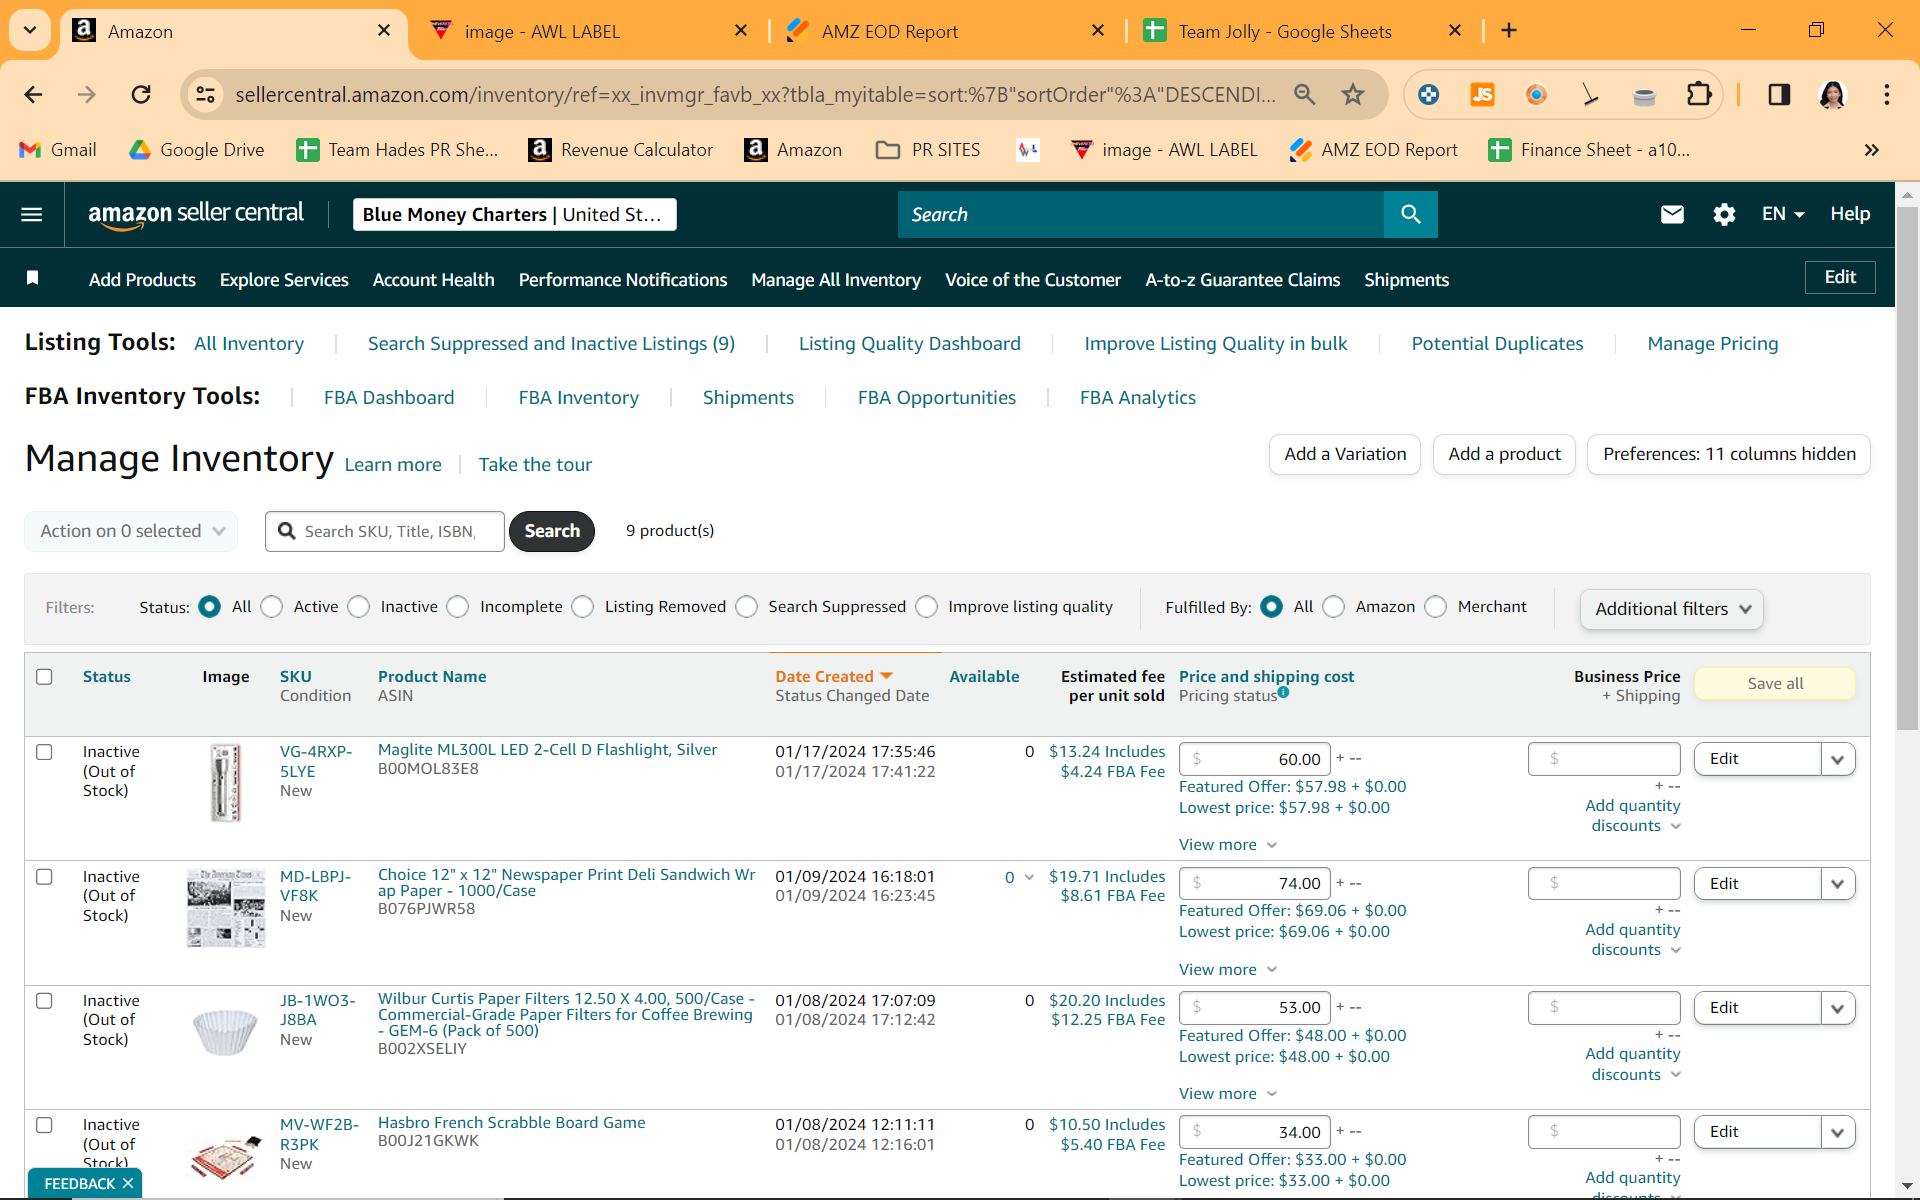
Task: Click the zoom magnifier icon in address bar
Action: click(x=1304, y=94)
